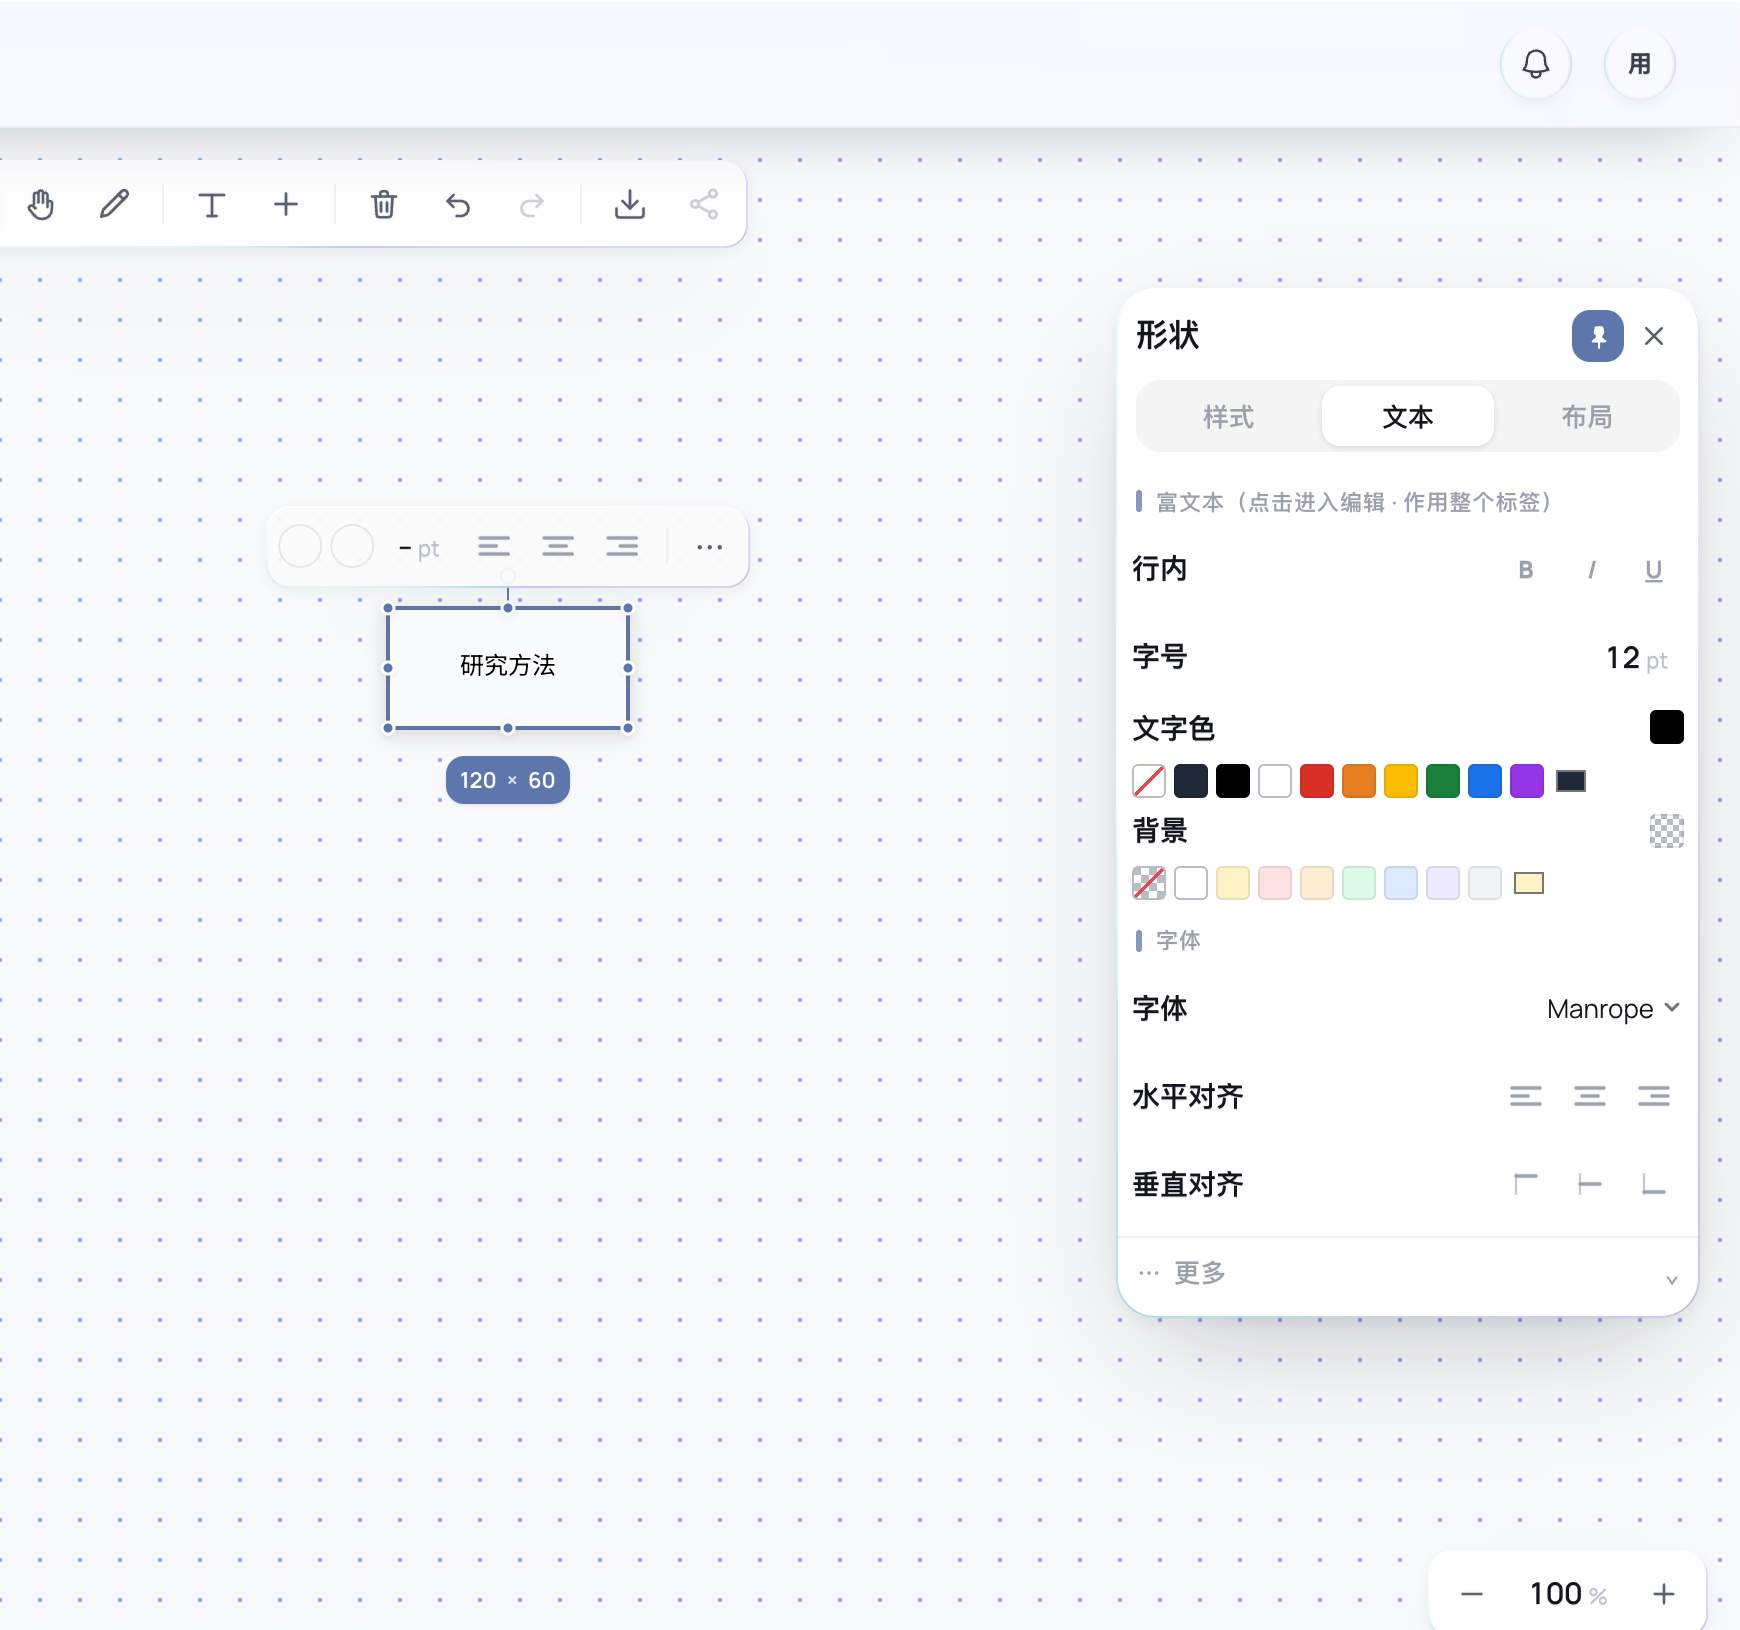The image size is (1740, 1630).
Task: Toggle italic inline formatting
Action: click(x=1590, y=570)
